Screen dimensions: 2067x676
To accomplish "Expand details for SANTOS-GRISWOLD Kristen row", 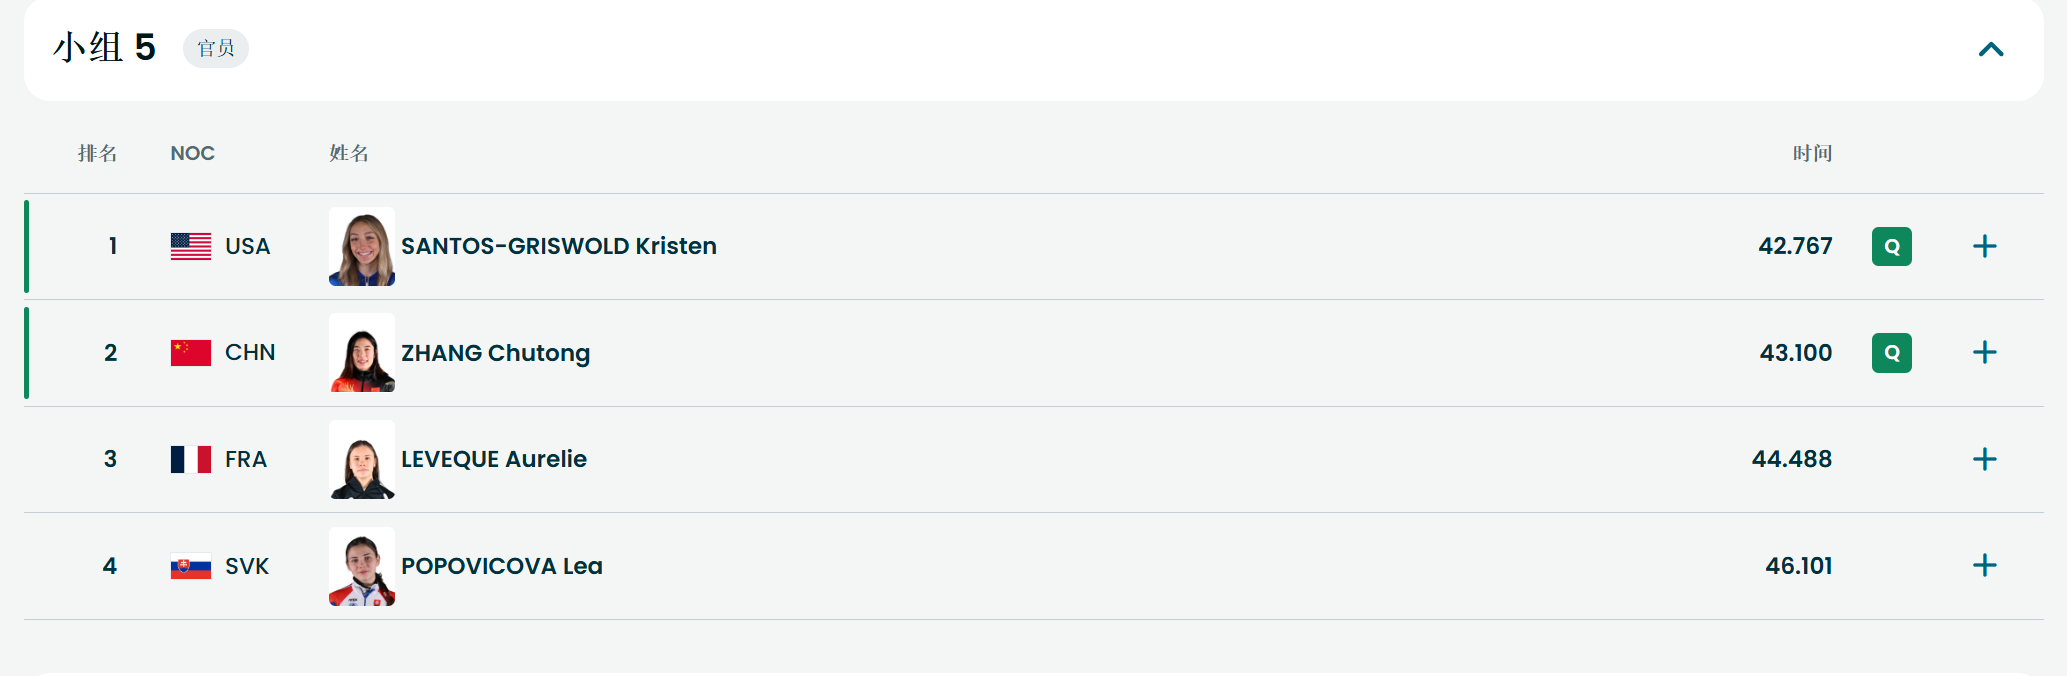I will (x=1984, y=246).
